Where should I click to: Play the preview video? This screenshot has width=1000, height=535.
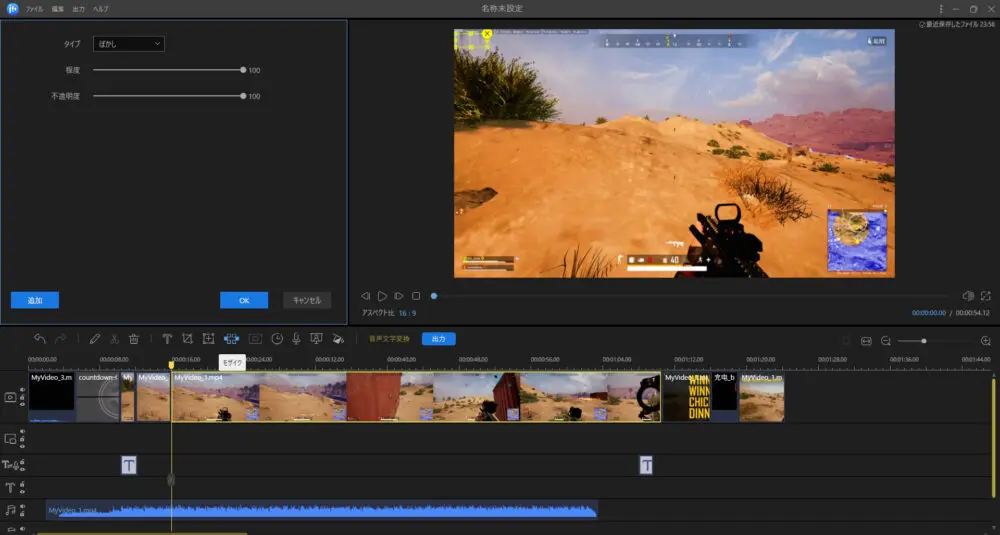pos(382,296)
